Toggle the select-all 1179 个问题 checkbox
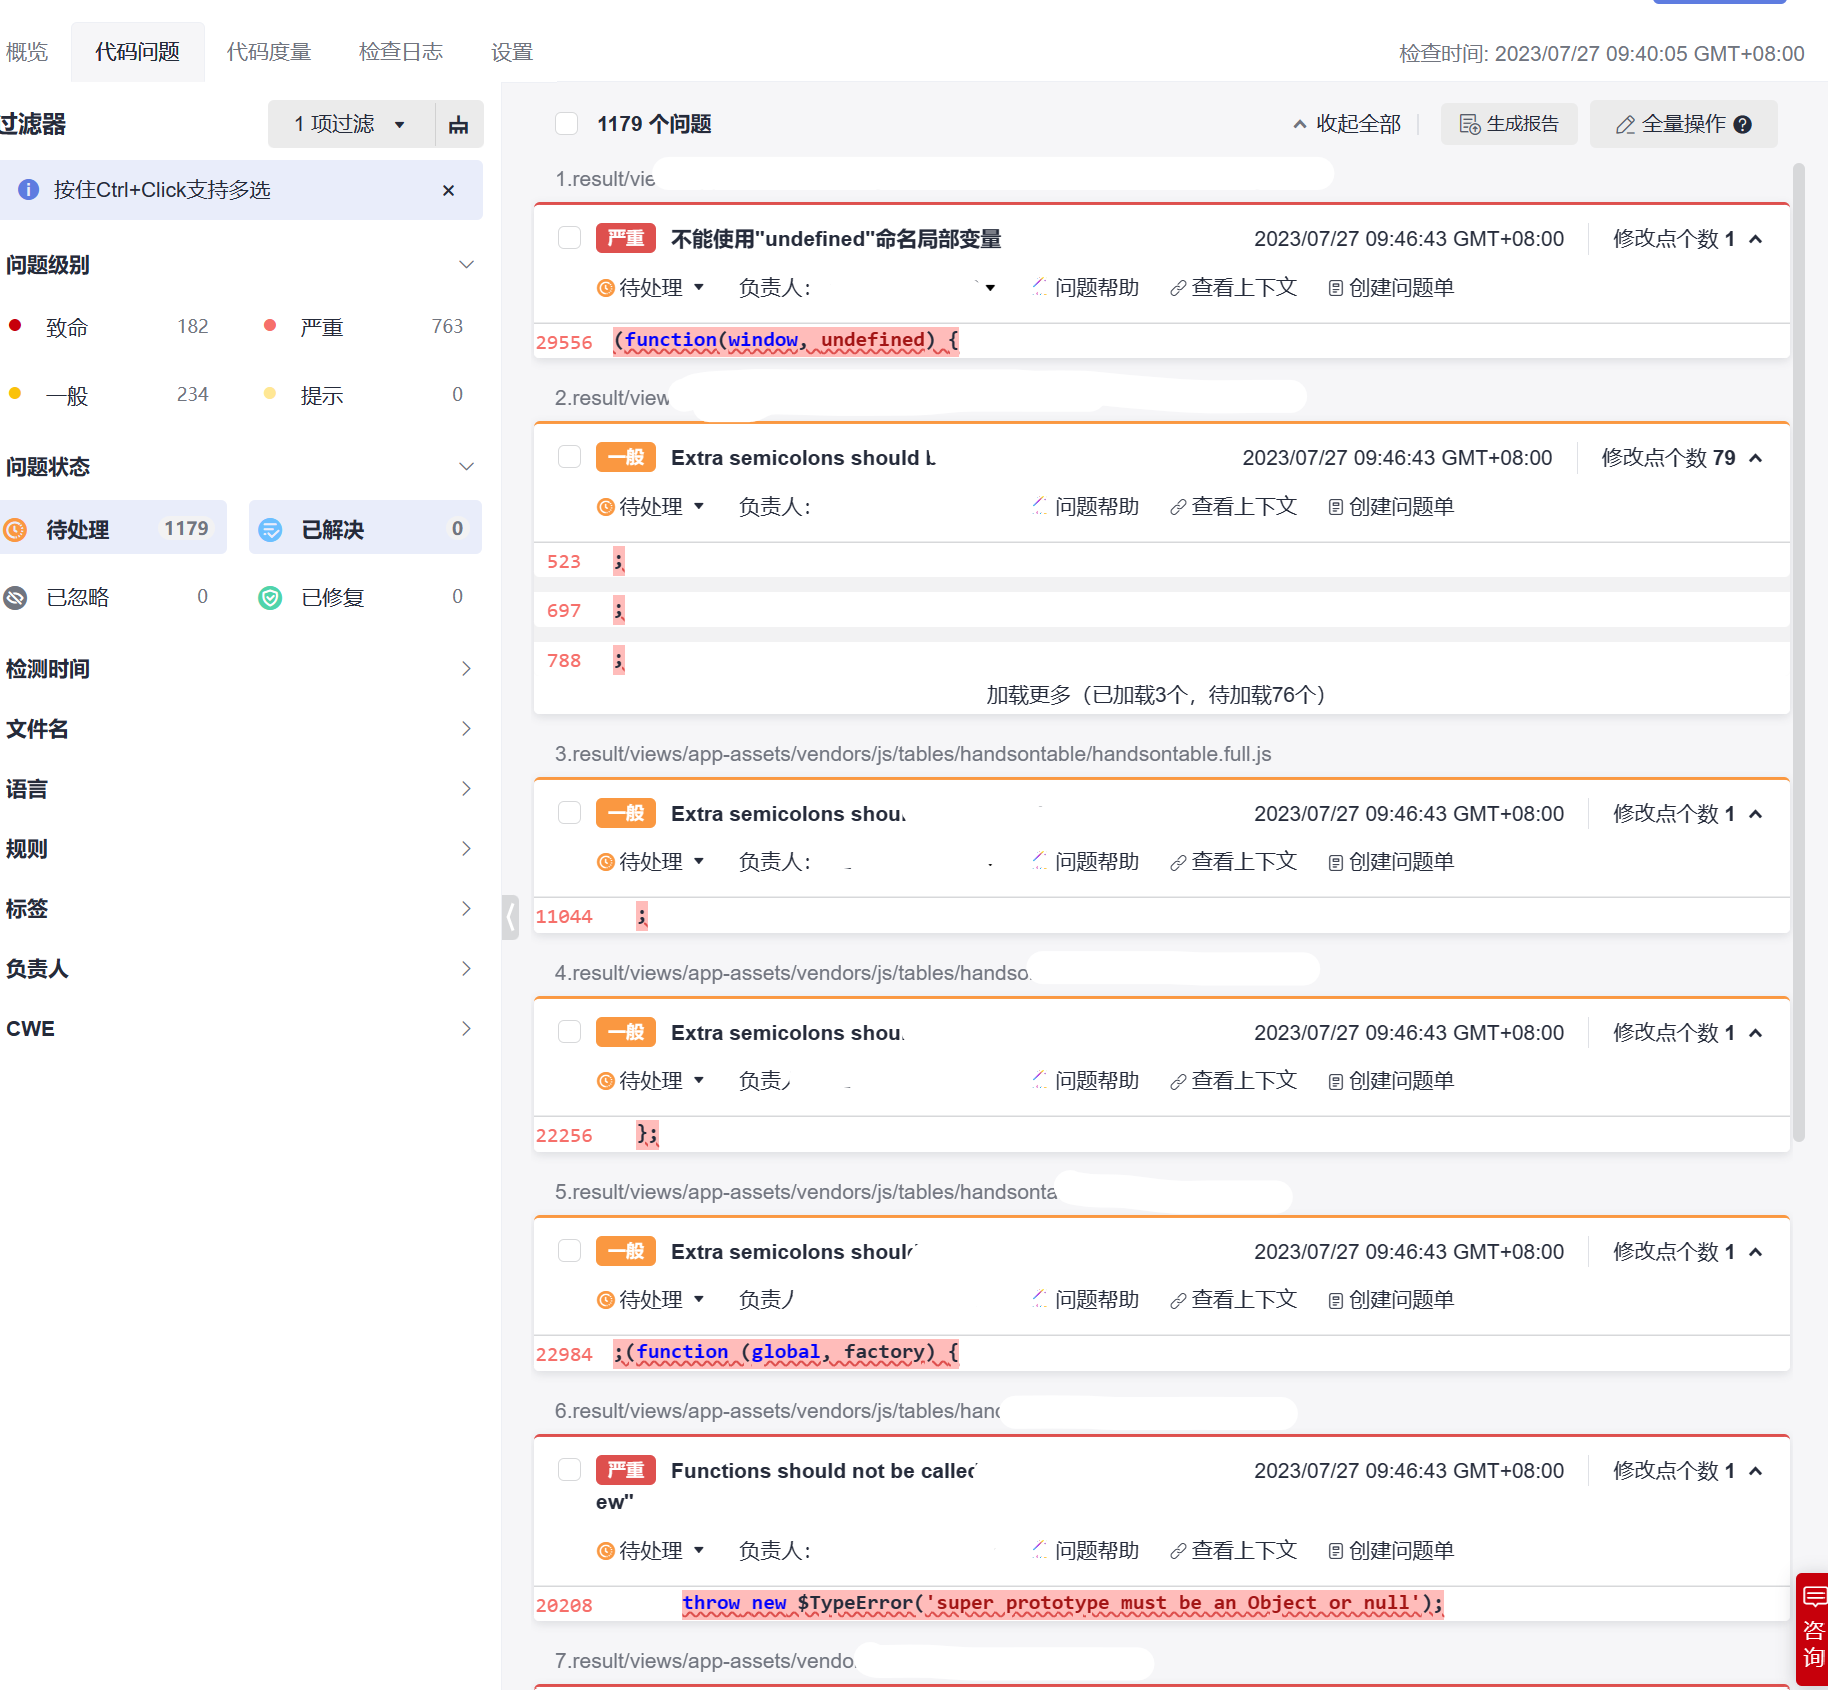Screen dimensions: 1828x1690 567,124
